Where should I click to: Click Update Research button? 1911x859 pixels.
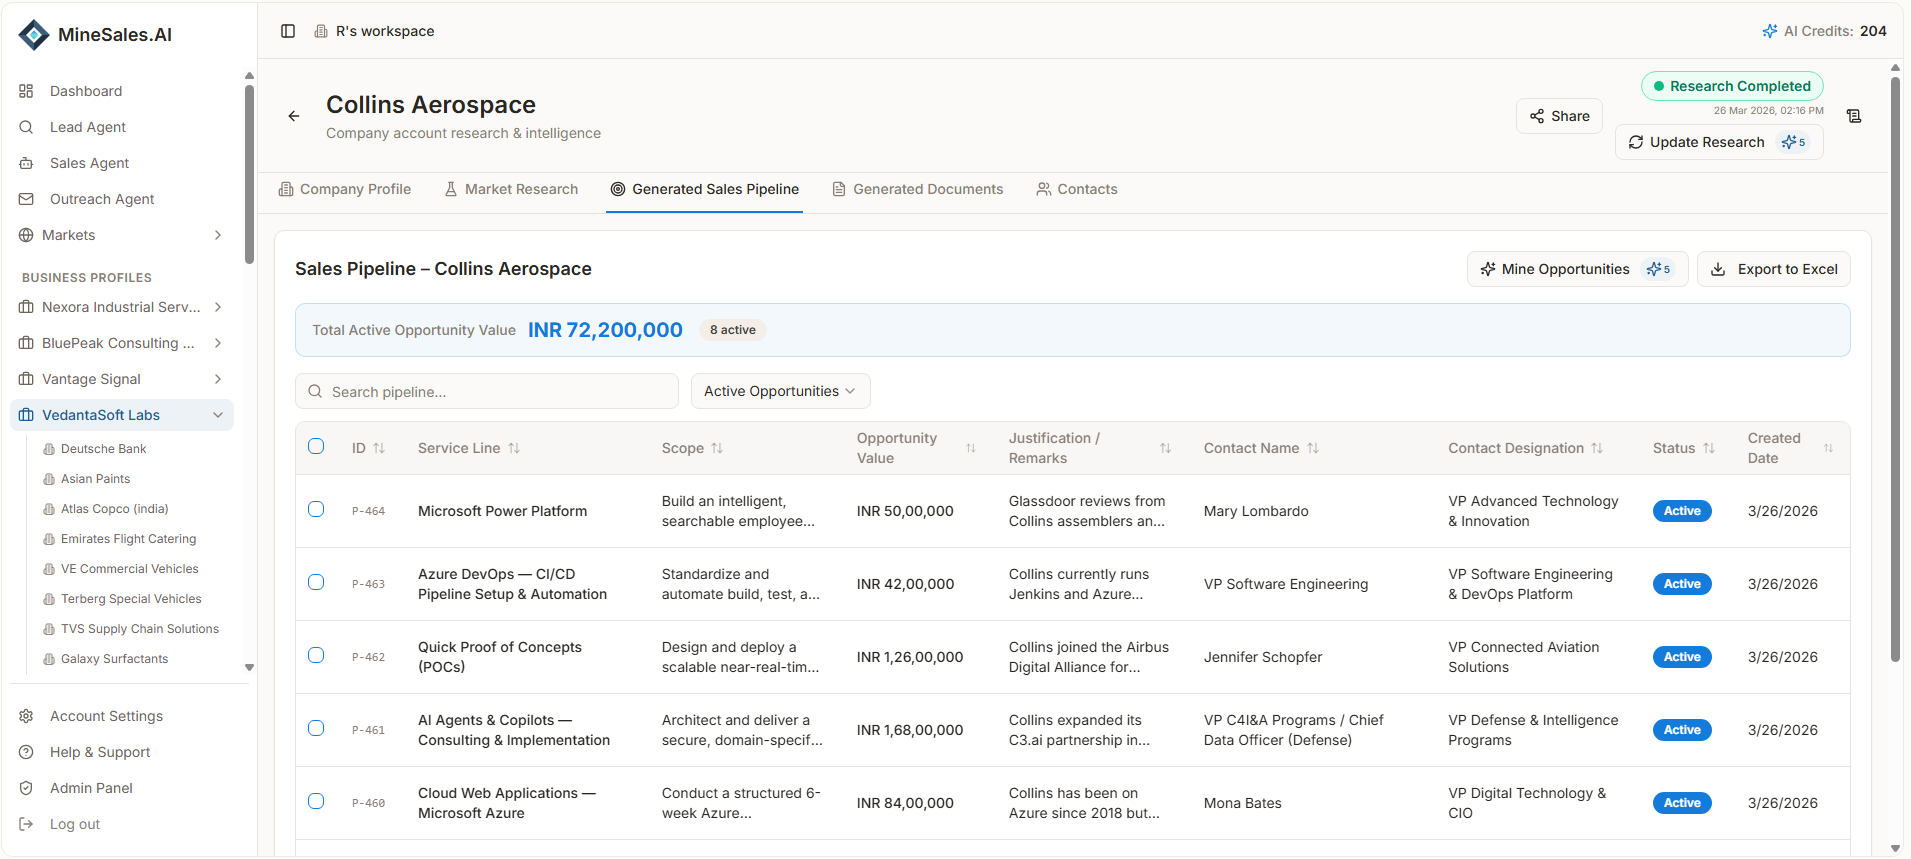[x=1719, y=142]
